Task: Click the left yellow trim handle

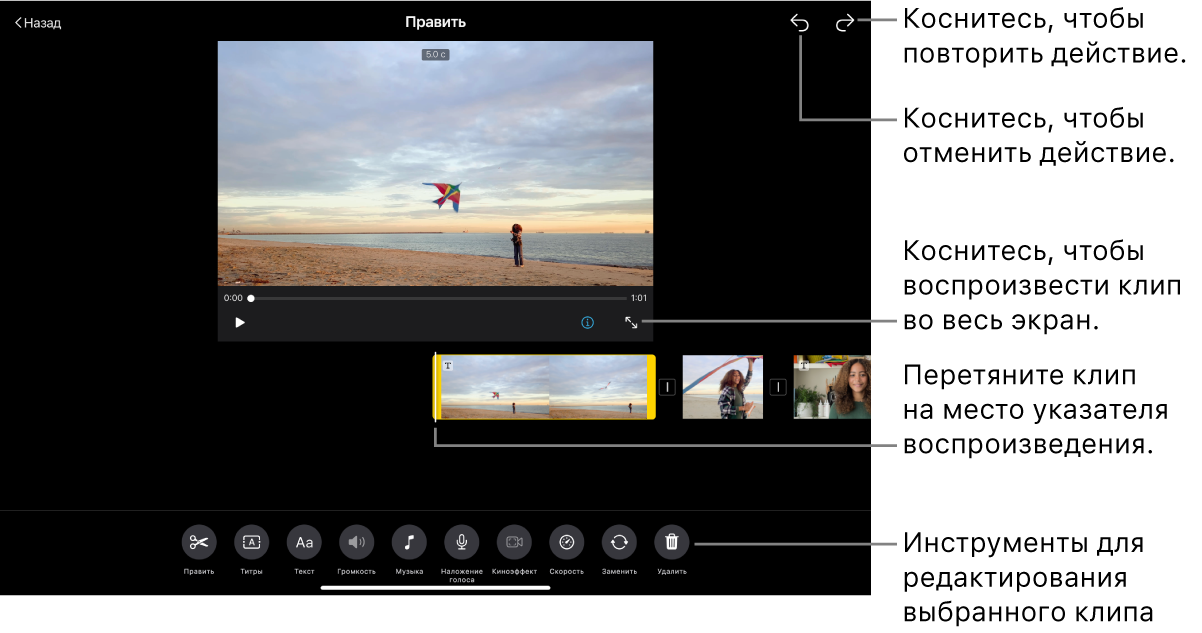Action: (436, 387)
